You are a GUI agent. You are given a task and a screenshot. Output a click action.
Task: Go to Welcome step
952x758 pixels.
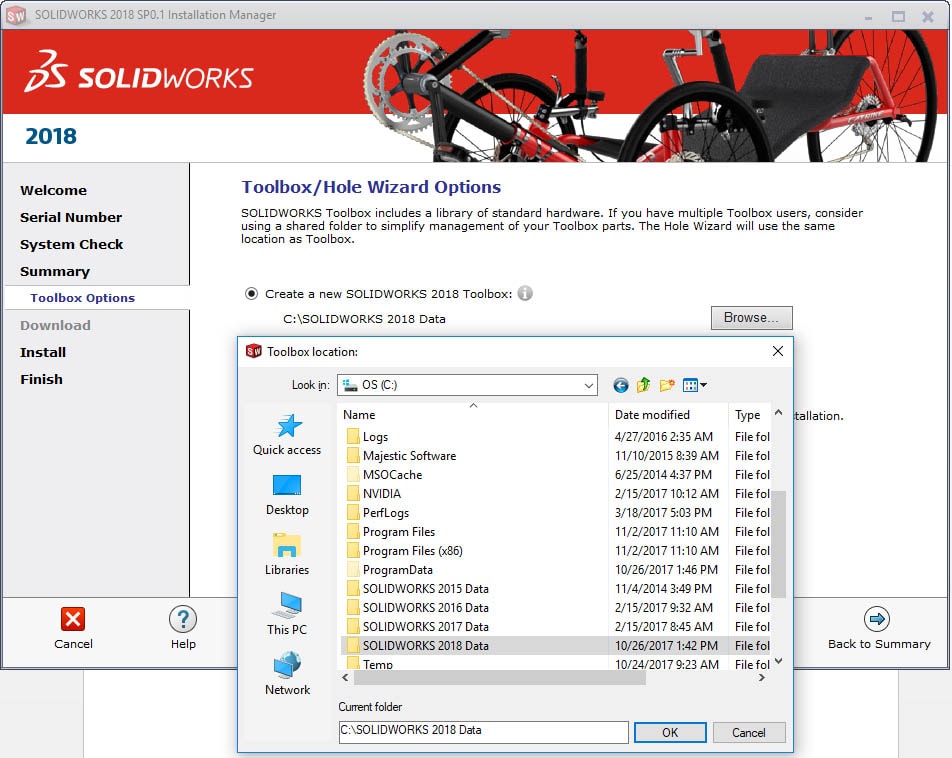pos(53,190)
